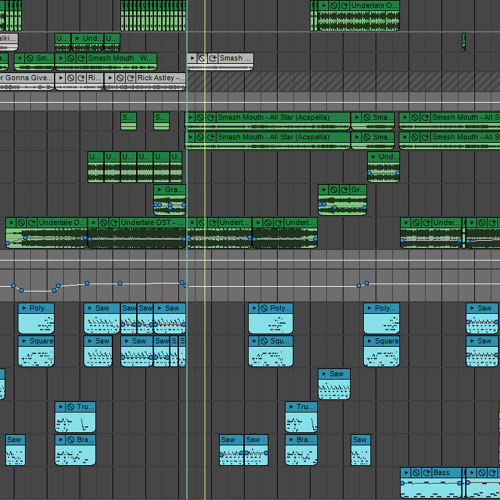The height and width of the screenshot is (500, 500).
Task: Click loop icon on top-track Undertale O... clip
Action: pyautogui.click(x=344, y=6)
